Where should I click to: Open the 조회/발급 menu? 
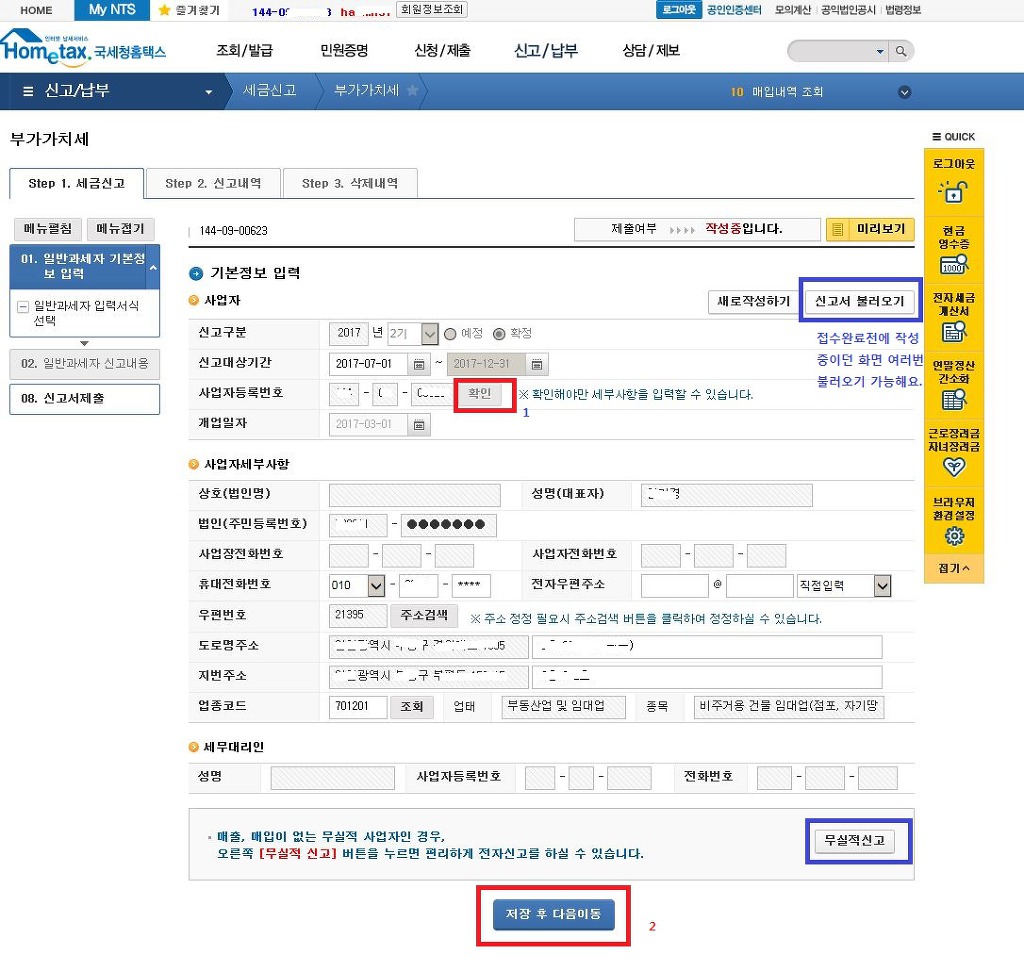(244, 51)
